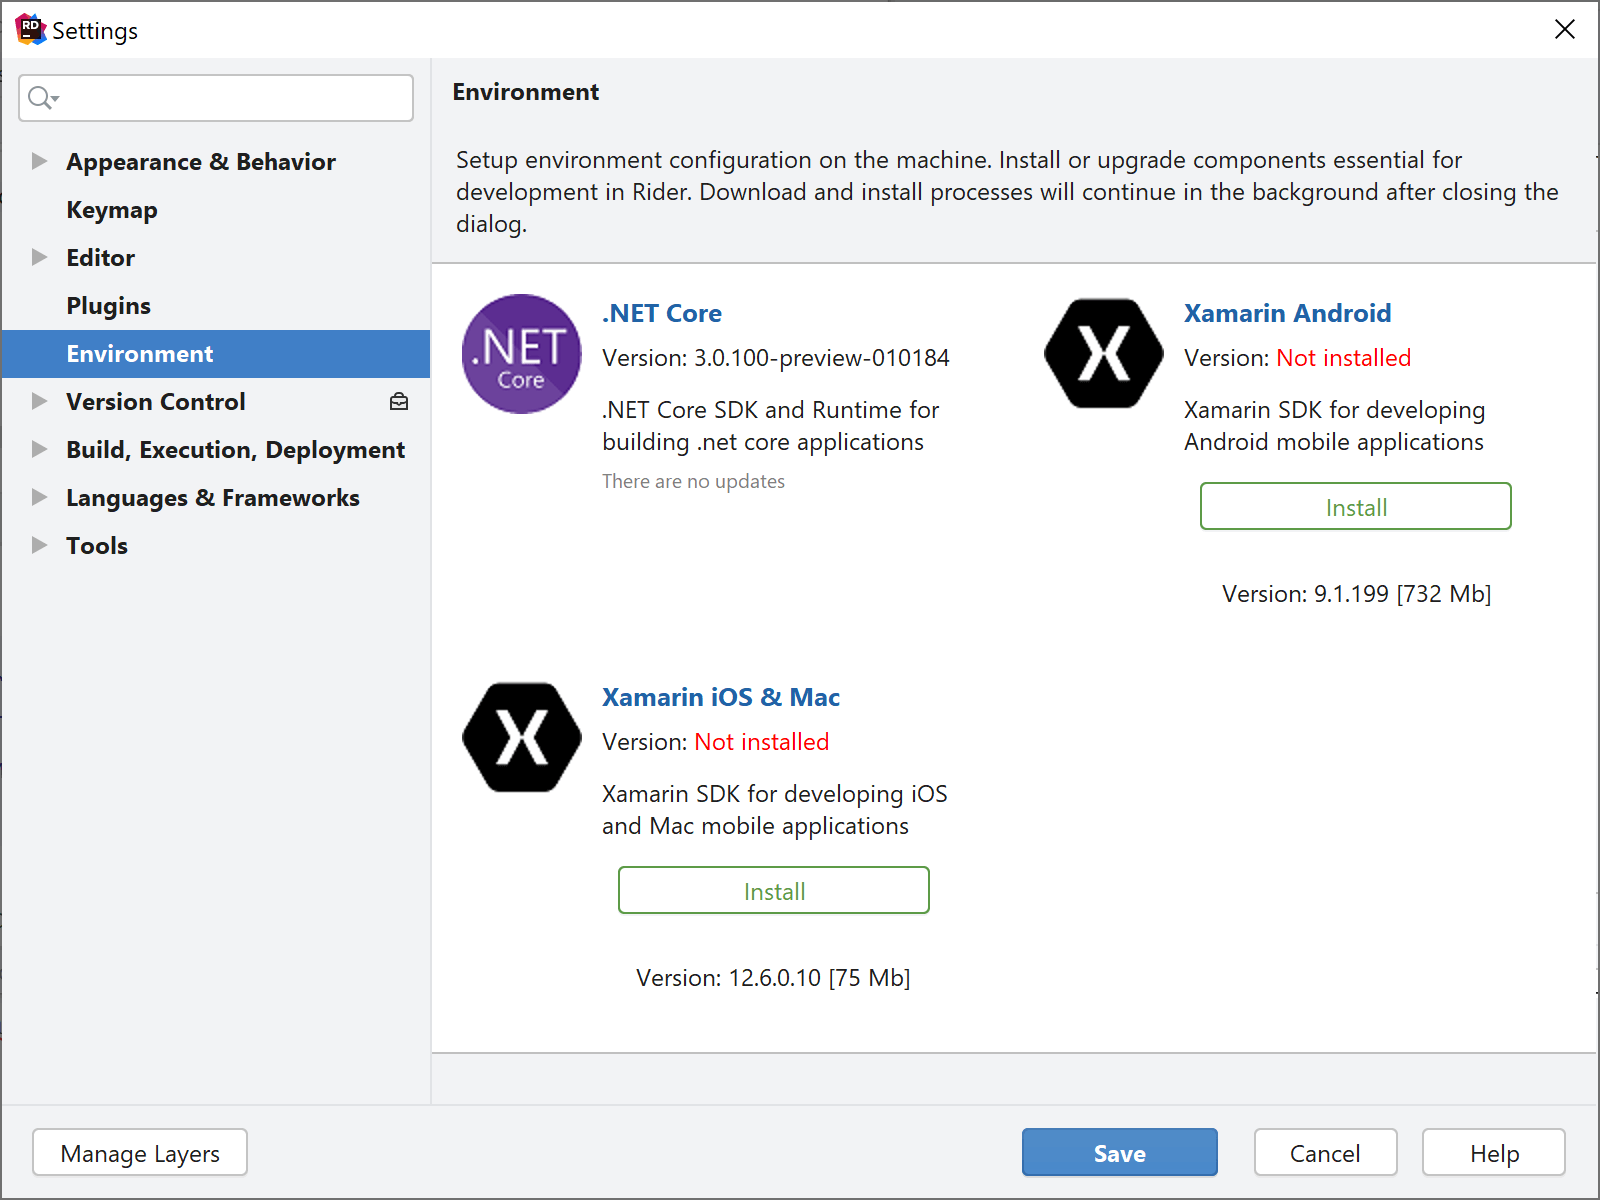Open Manage Layers
The width and height of the screenshot is (1600, 1200).
coord(140,1152)
